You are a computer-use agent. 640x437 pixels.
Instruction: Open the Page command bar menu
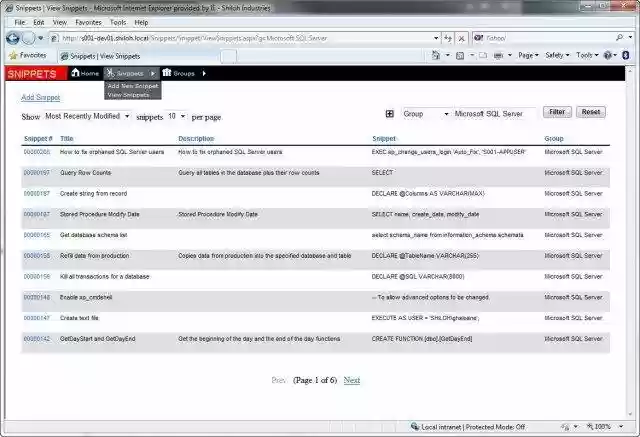pyautogui.click(x=528, y=55)
